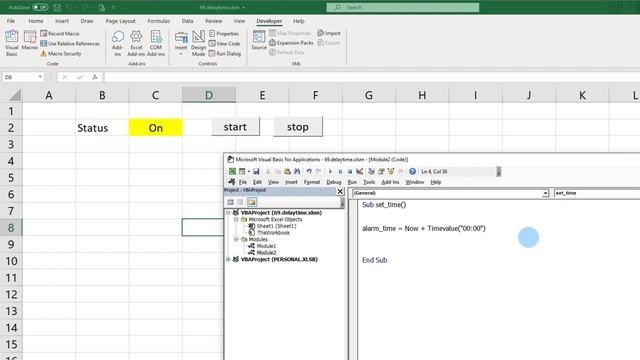The width and height of the screenshot is (640, 360).
Task: Open control Properties
Action: 224,33
